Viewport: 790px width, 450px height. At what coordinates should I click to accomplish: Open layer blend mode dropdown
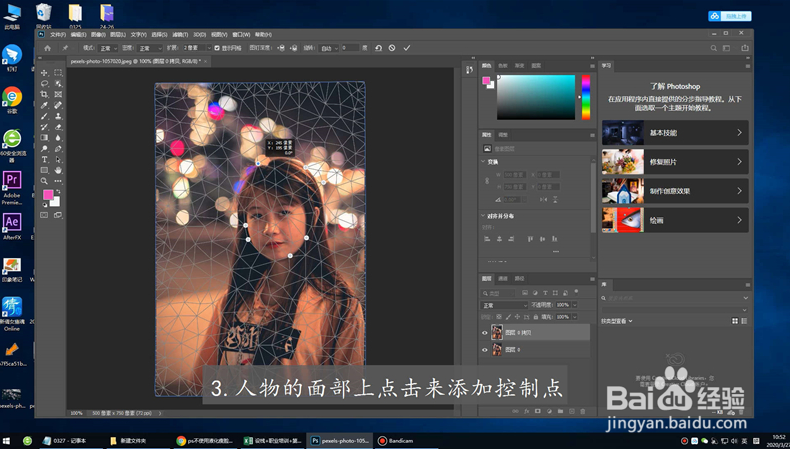pyautogui.click(x=504, y=305)
